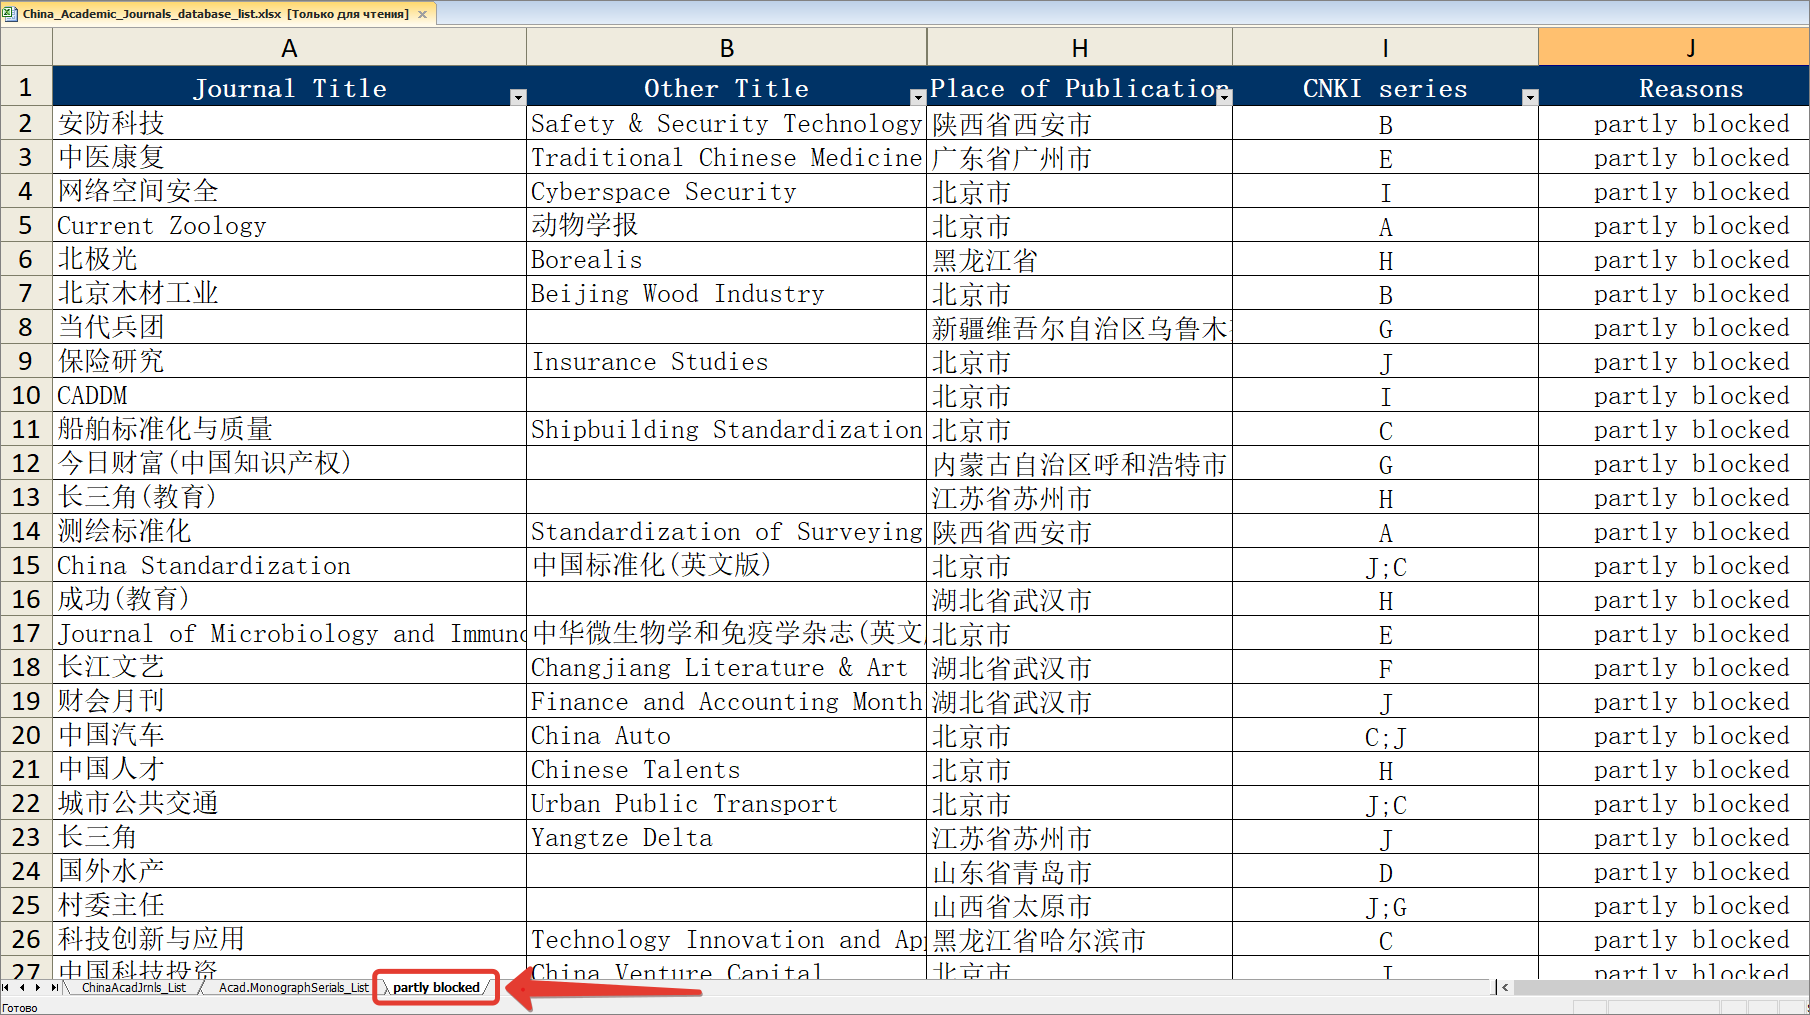Screen dimensions: 1810x1015
Task: Switch to Acad.MonographSerials_List sheet tab
Action: pyautogui.click(x=293, y=988)
